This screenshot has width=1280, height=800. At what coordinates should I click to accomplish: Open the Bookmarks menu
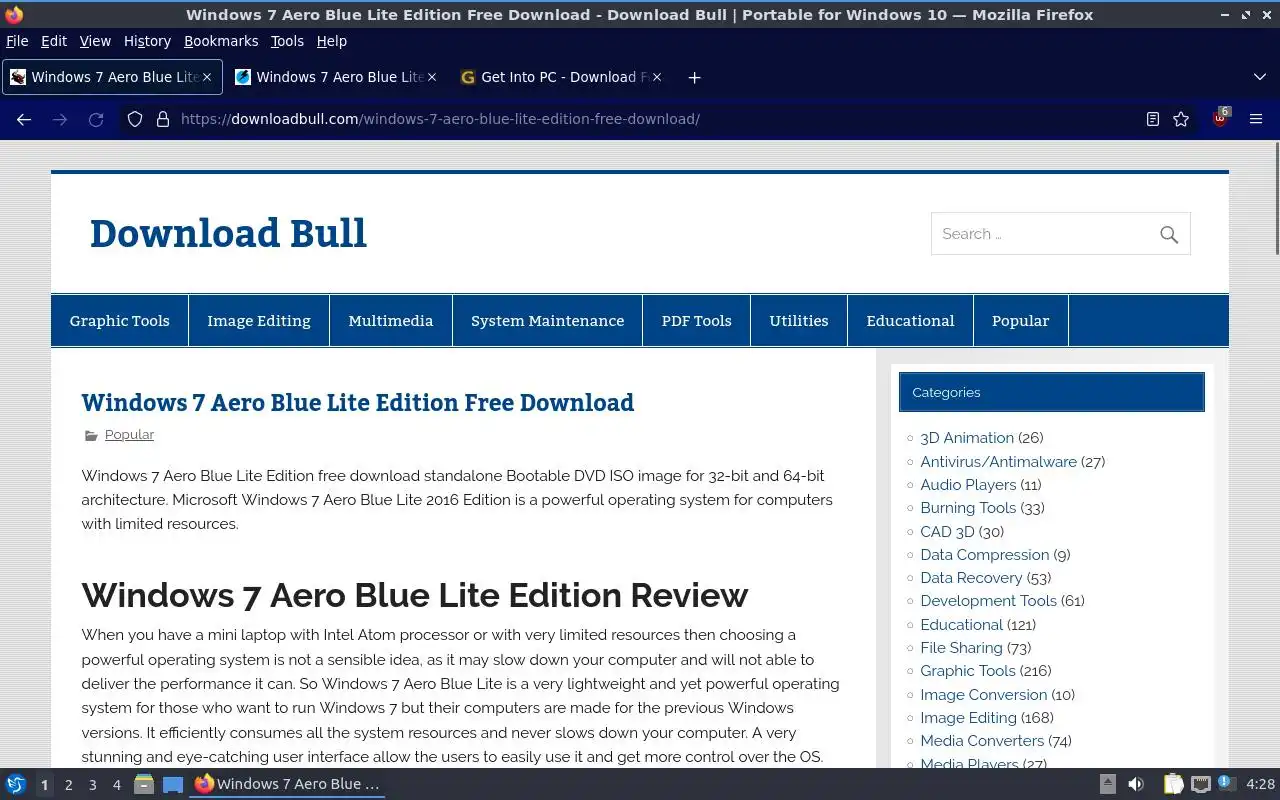coord(221,41)
